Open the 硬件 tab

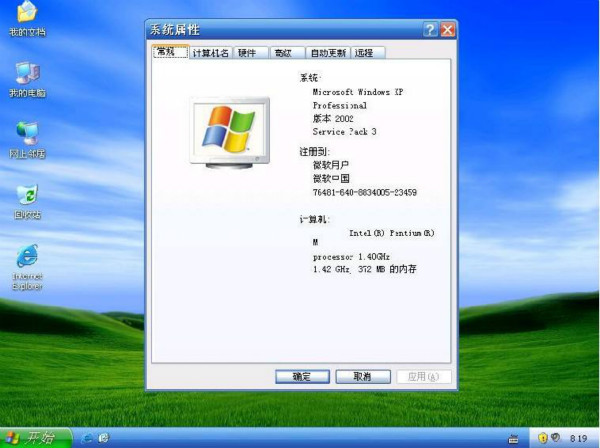[x=248, y=53]
